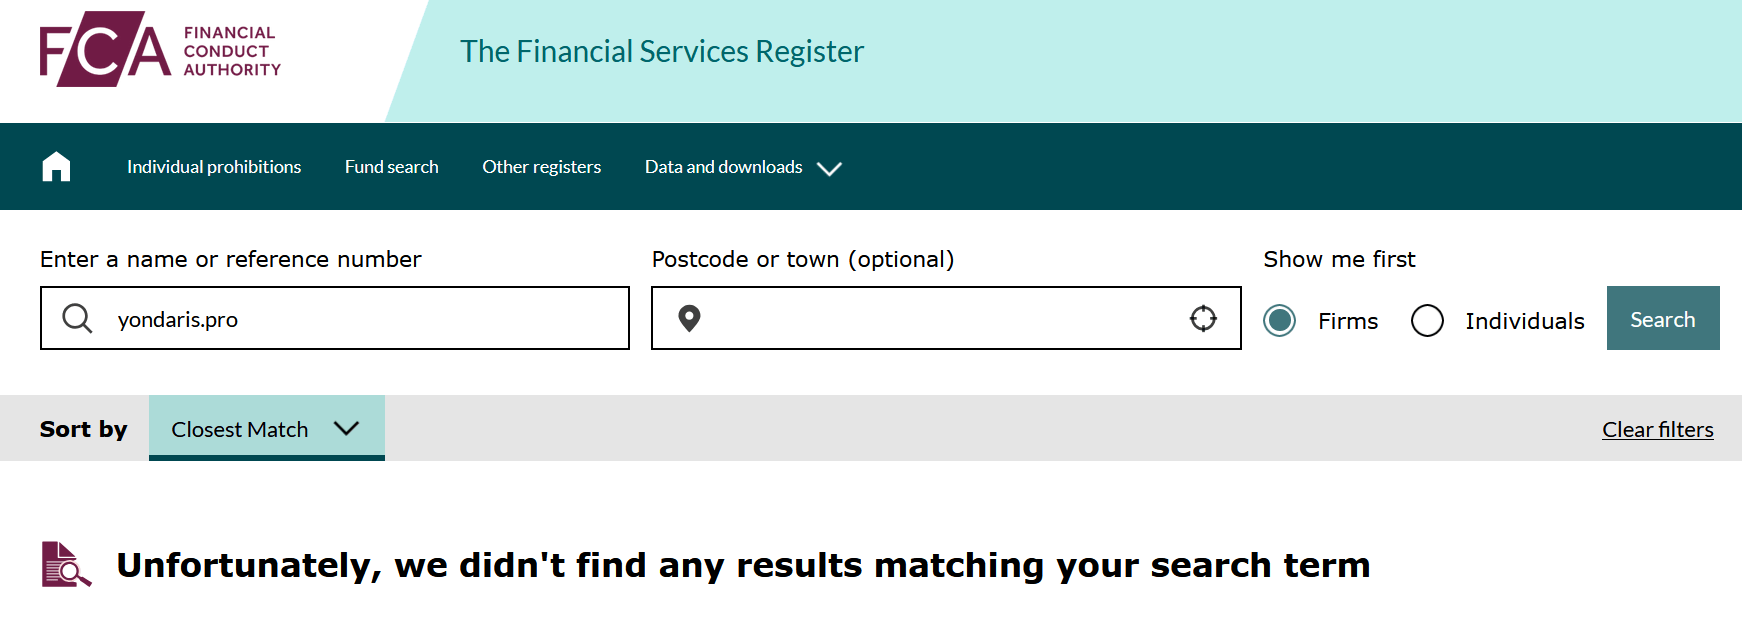Click the location pin icon in postcode field

pos(689,318)
